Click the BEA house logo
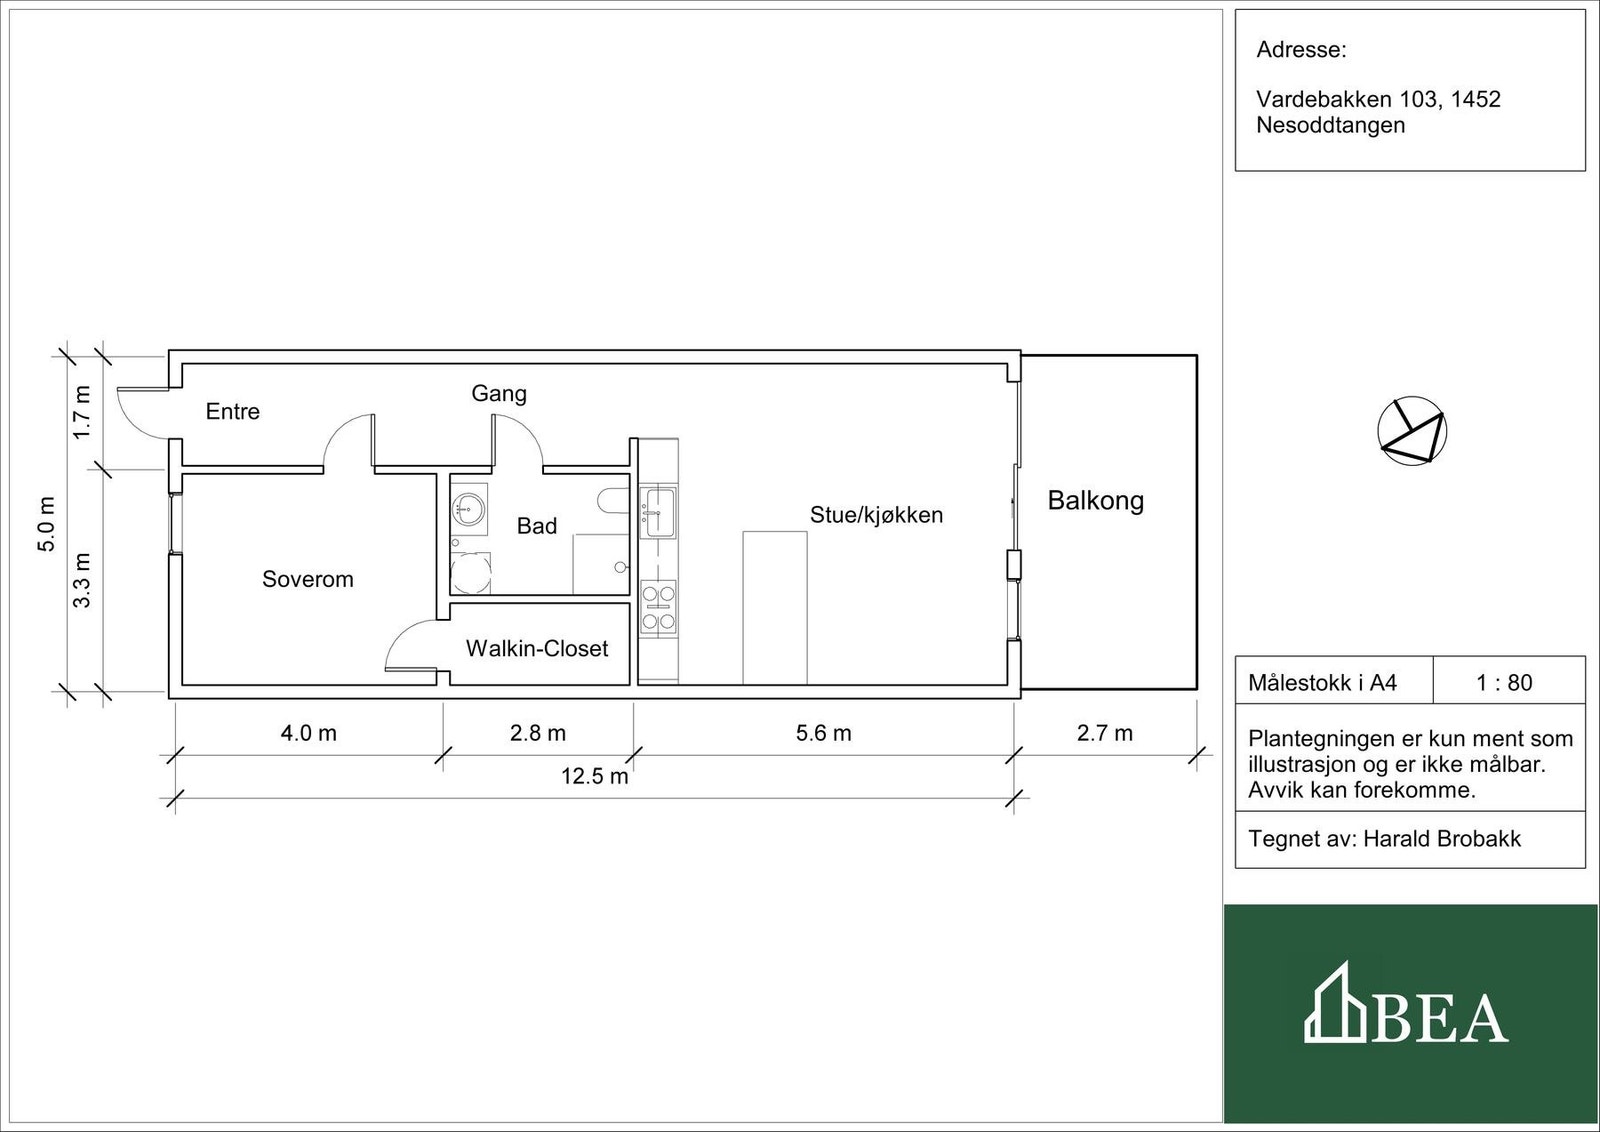This screenshot has height=1132, width=1600. [x=1334, y=1003]
